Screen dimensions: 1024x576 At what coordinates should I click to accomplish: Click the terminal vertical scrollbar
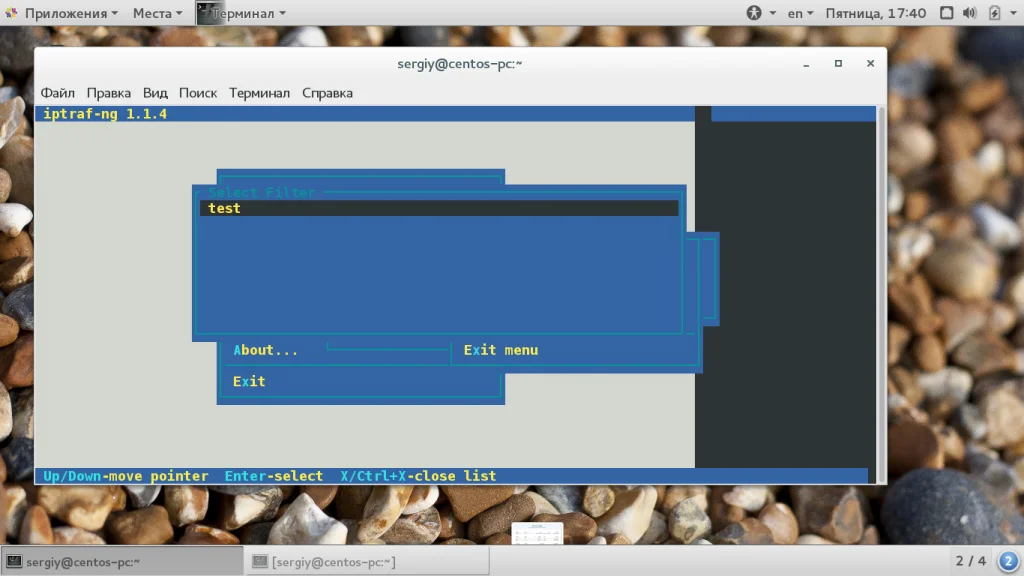881,294
